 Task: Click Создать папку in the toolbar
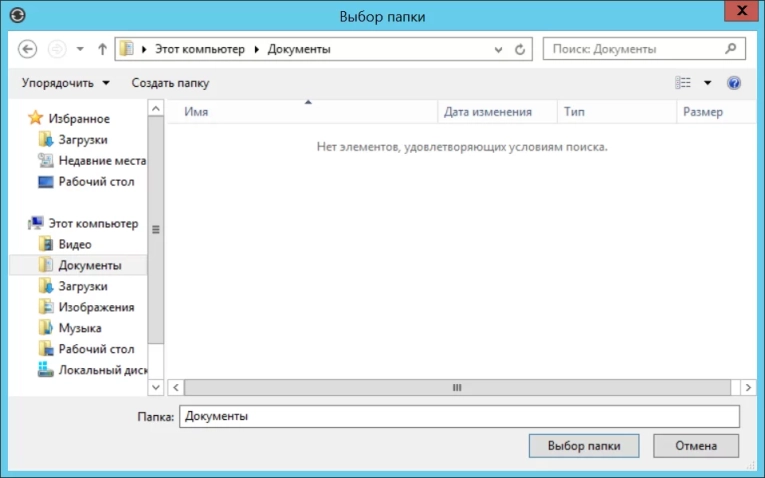click(x=170, y=83)
